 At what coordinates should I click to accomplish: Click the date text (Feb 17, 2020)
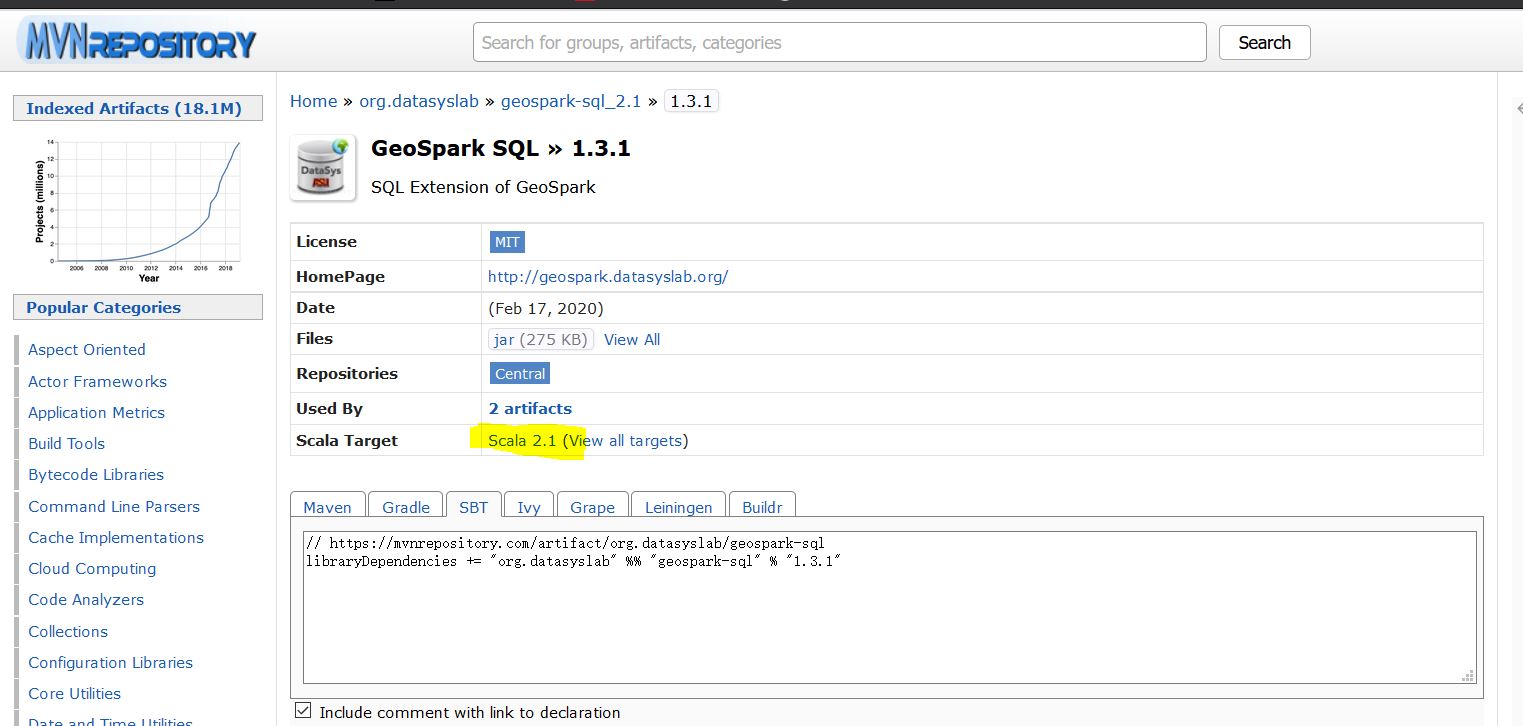(x=546, y=308)
